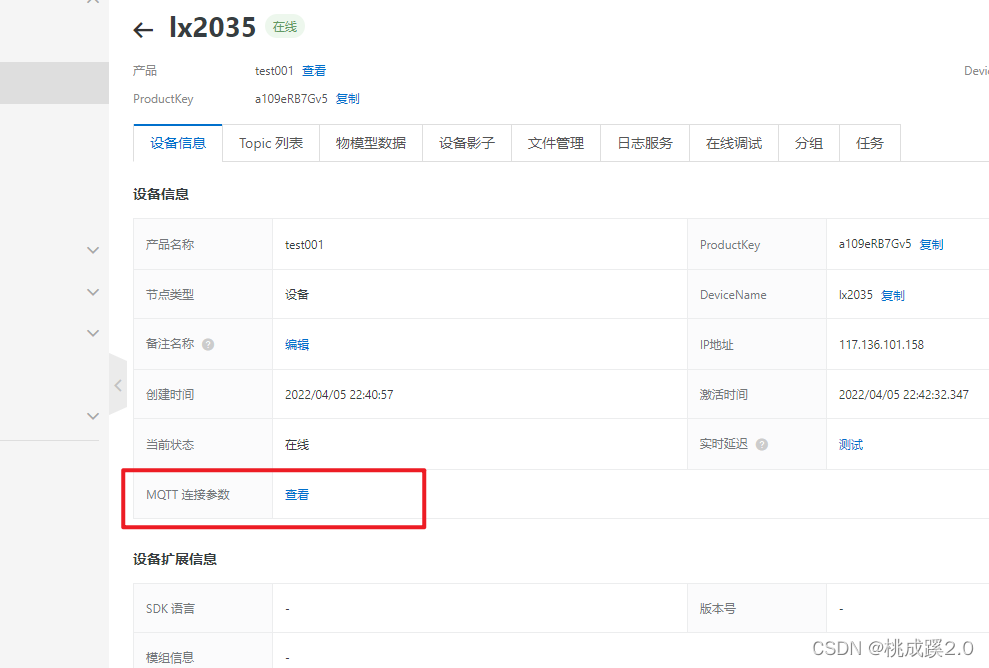Select 创建时间 value 2022/04/05 22:40:57
989x668 pixels.
click(x=339, y=394)
